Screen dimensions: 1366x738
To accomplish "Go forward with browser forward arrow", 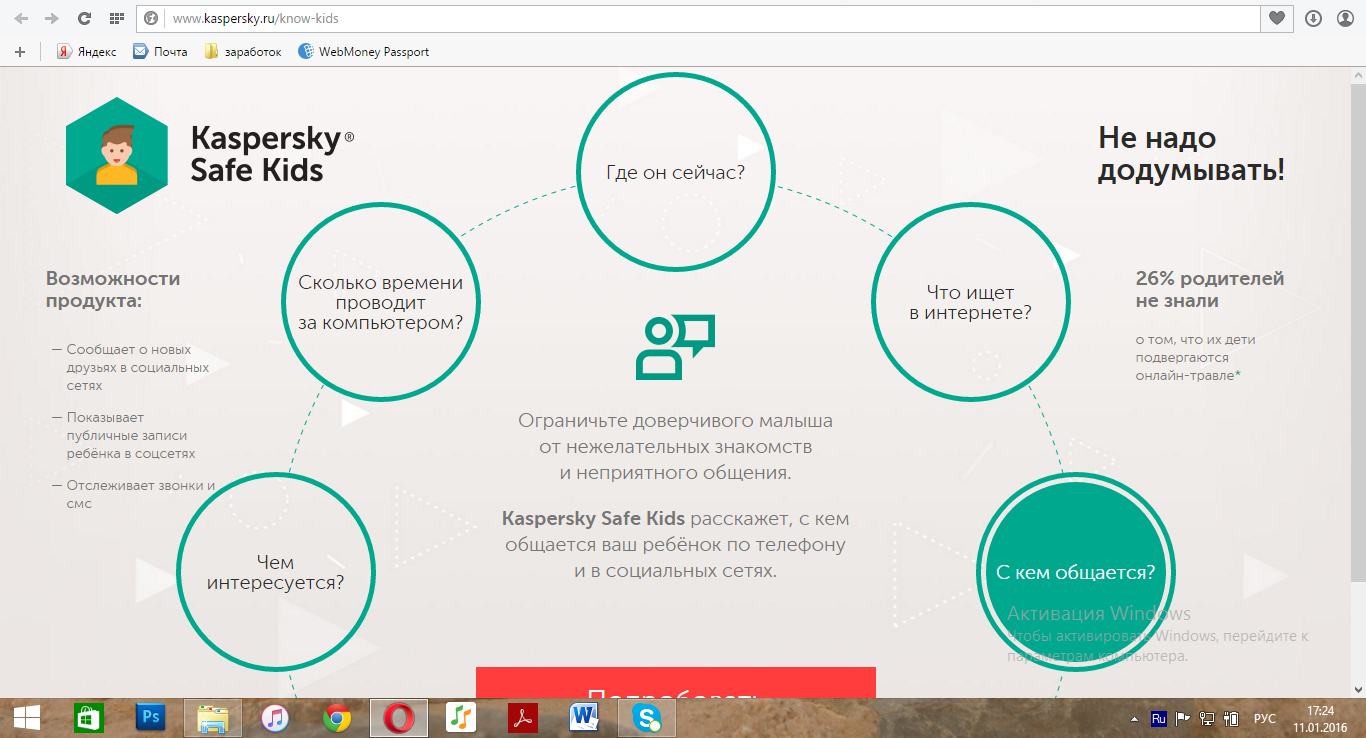I will coord(53,18).
